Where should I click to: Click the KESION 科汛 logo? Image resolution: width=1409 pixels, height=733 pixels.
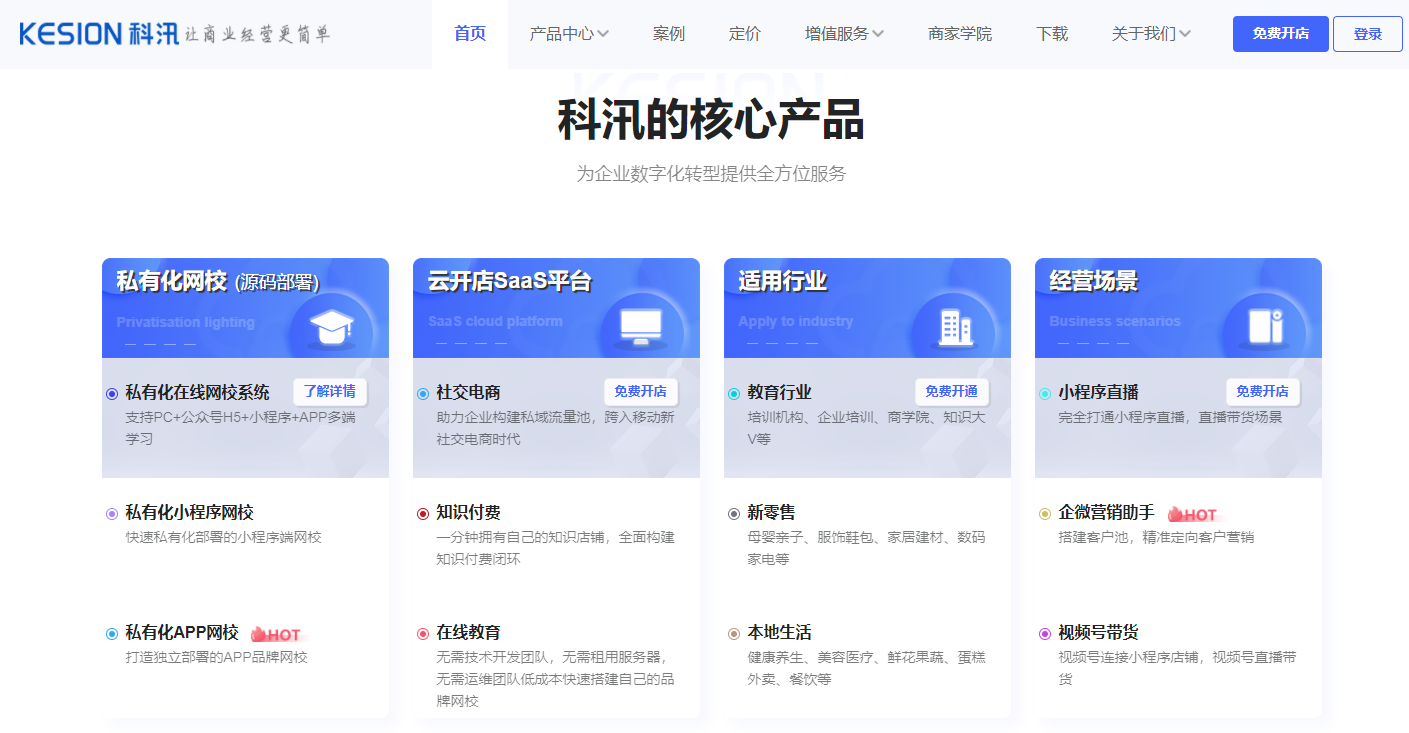pyautogui.click(x=98, y=34)
